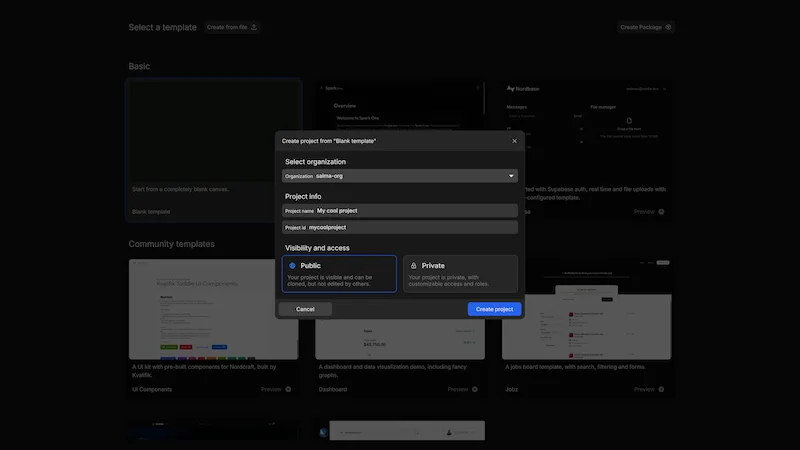Click the lock icon on Private
Screen dimensions: 800x450
tap(414, 266)
